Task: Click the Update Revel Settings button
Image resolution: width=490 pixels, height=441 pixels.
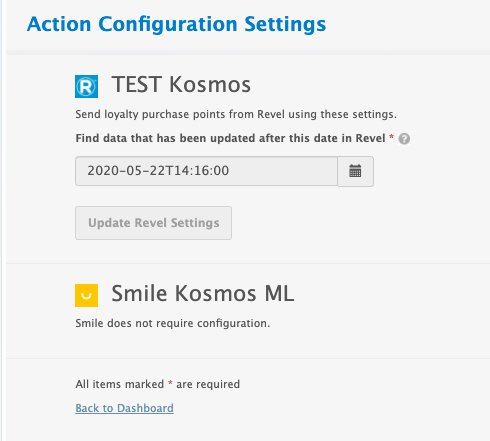Action: 153,223
